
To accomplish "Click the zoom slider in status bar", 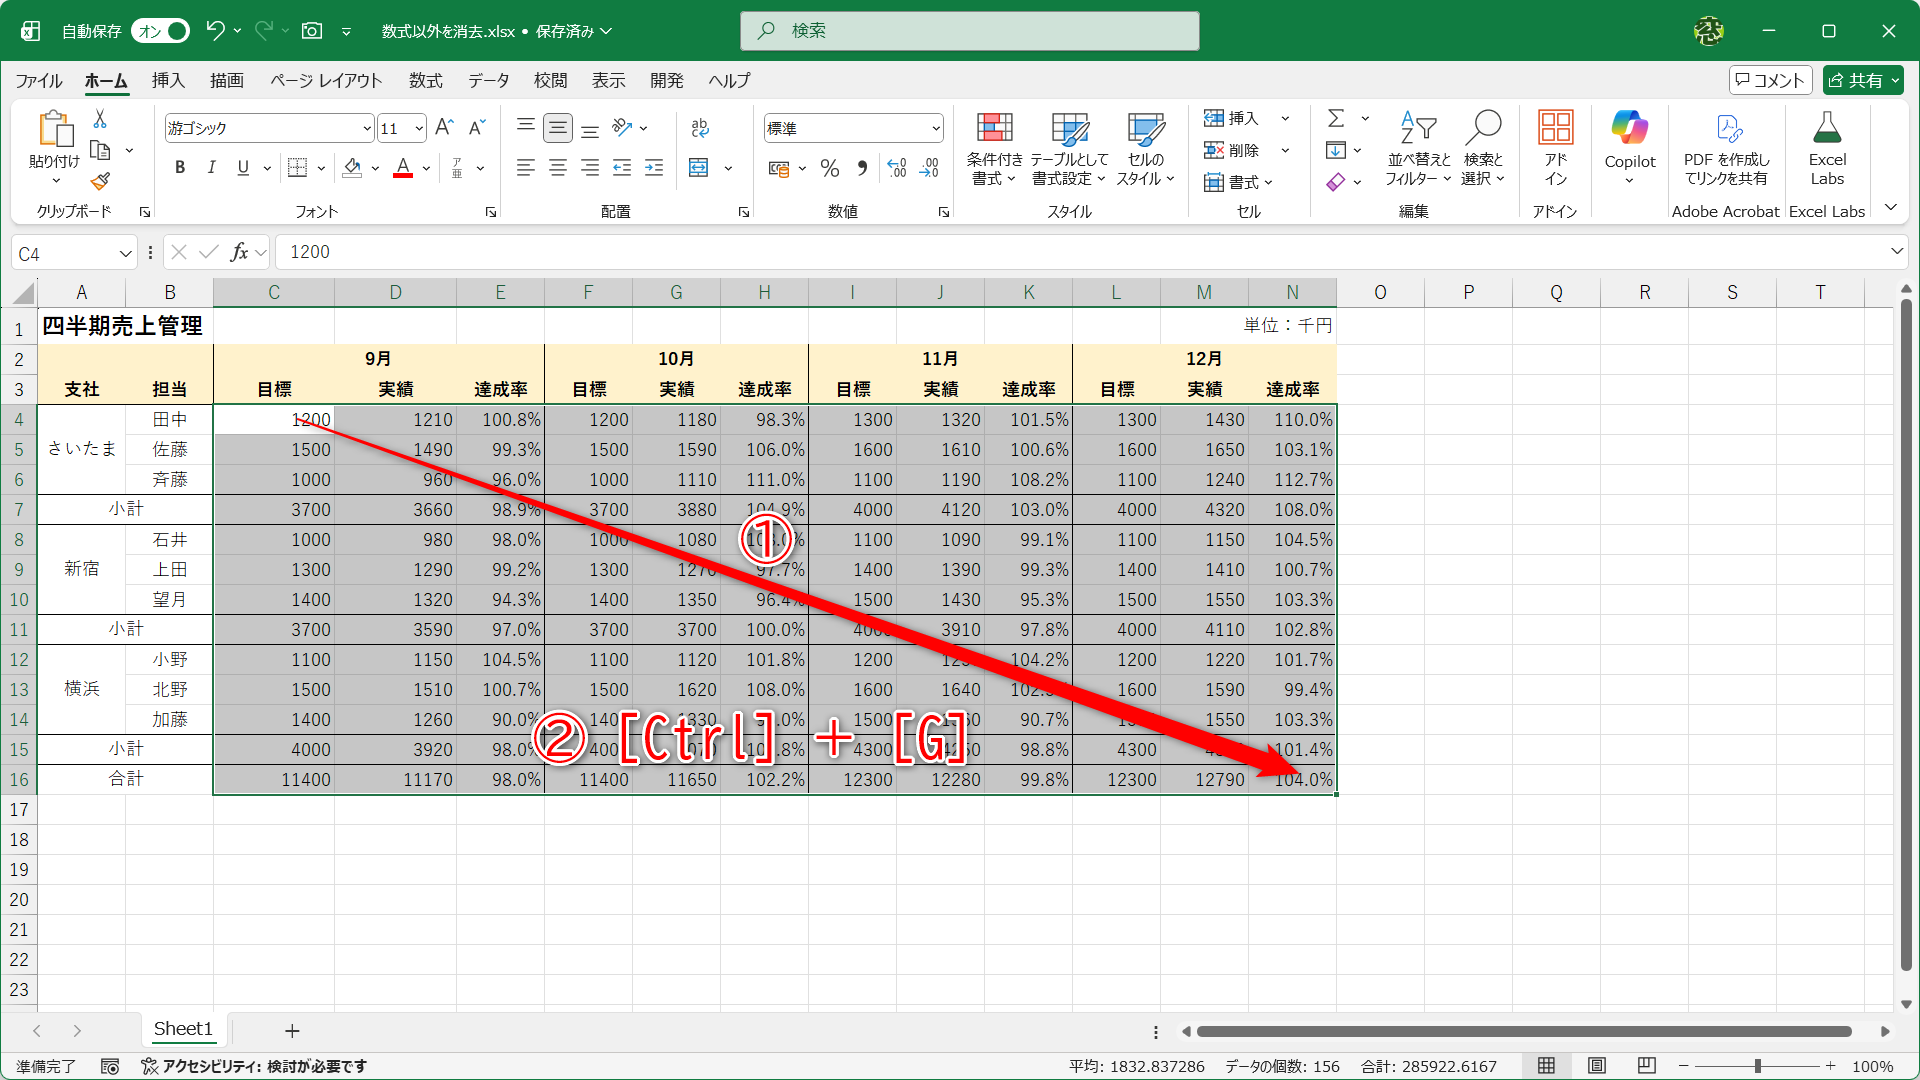I will (1757, 1066).
